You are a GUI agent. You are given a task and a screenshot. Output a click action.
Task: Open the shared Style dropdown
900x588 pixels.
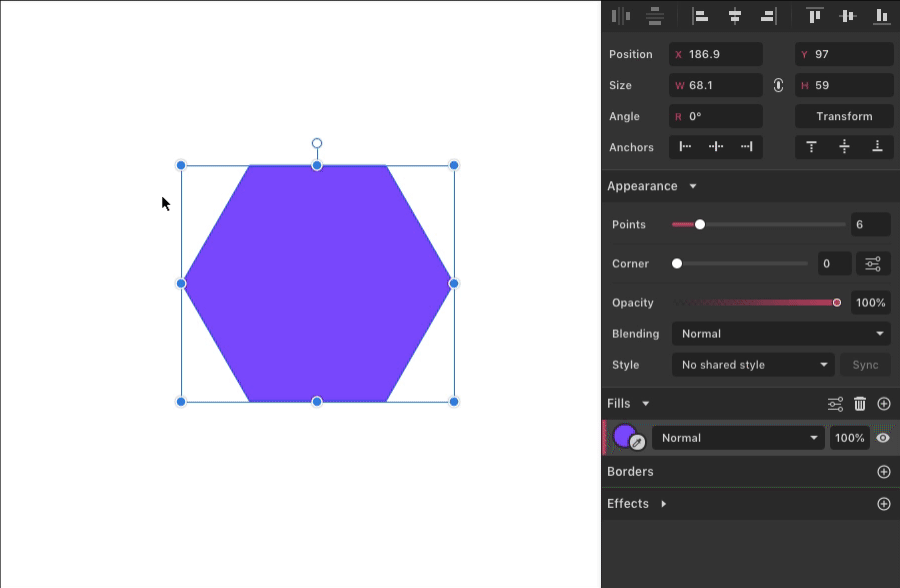752,365
